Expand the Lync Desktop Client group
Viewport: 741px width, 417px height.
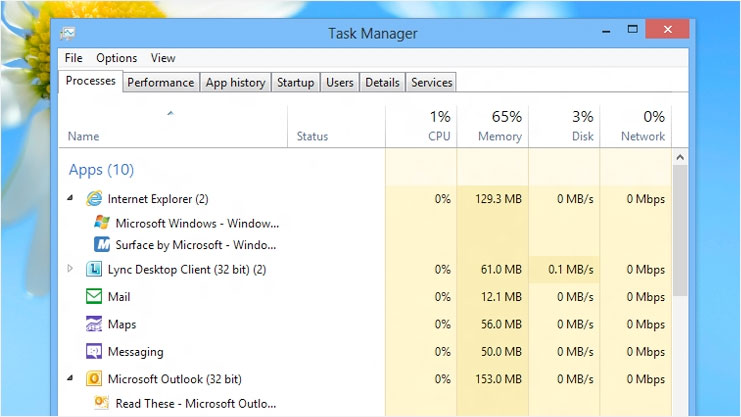[x=70, y=269]
